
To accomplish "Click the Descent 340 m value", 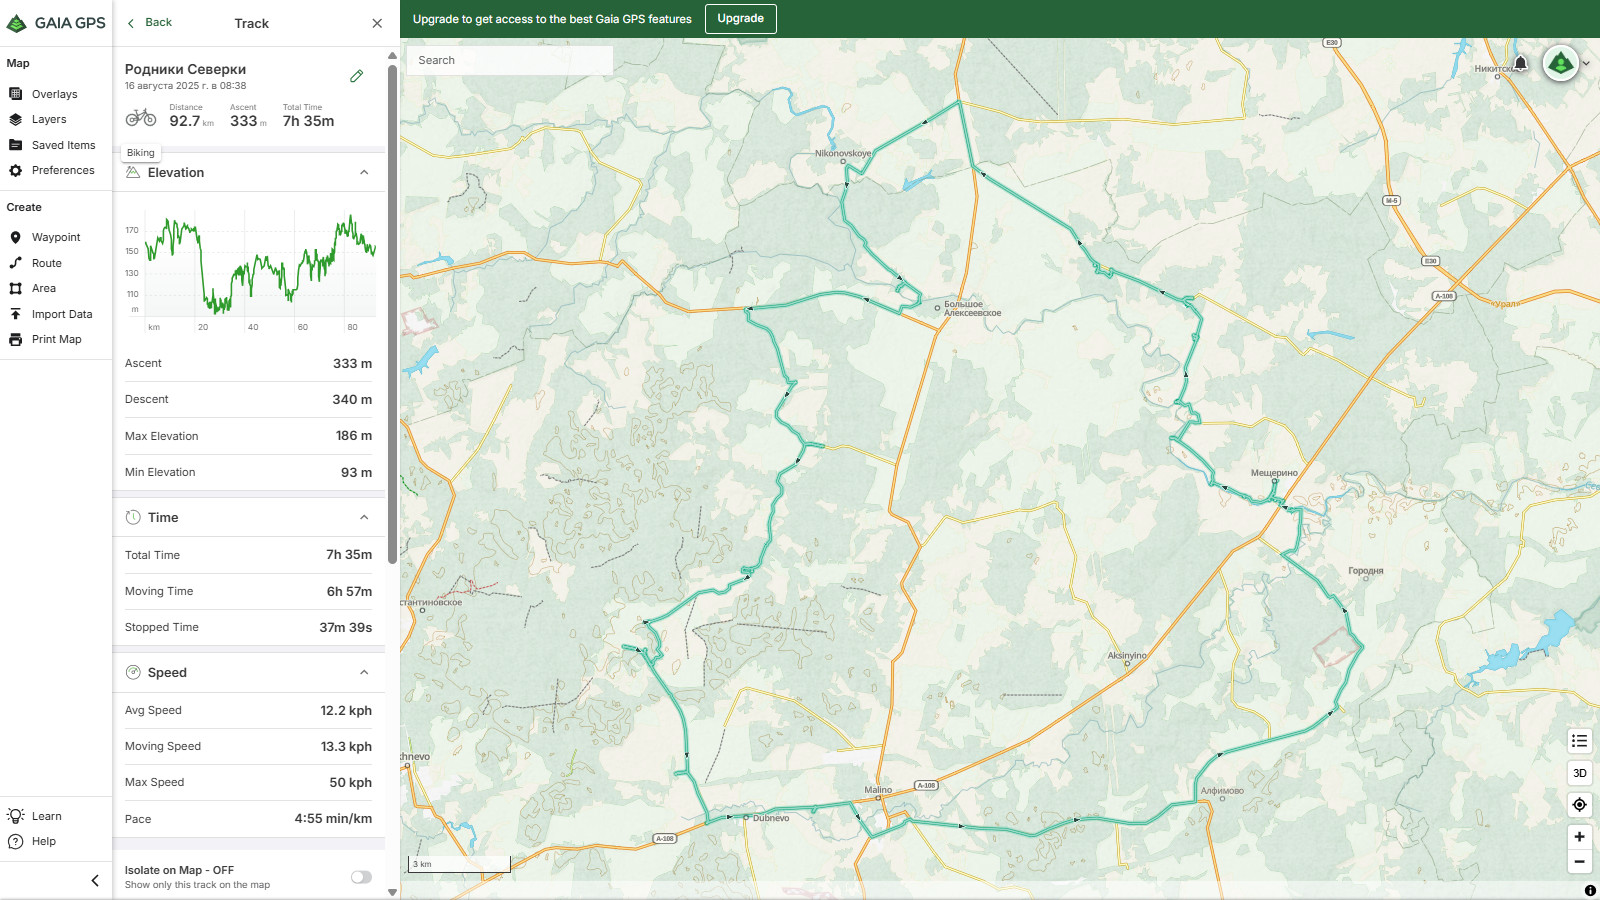I will (x=352, y=399).
